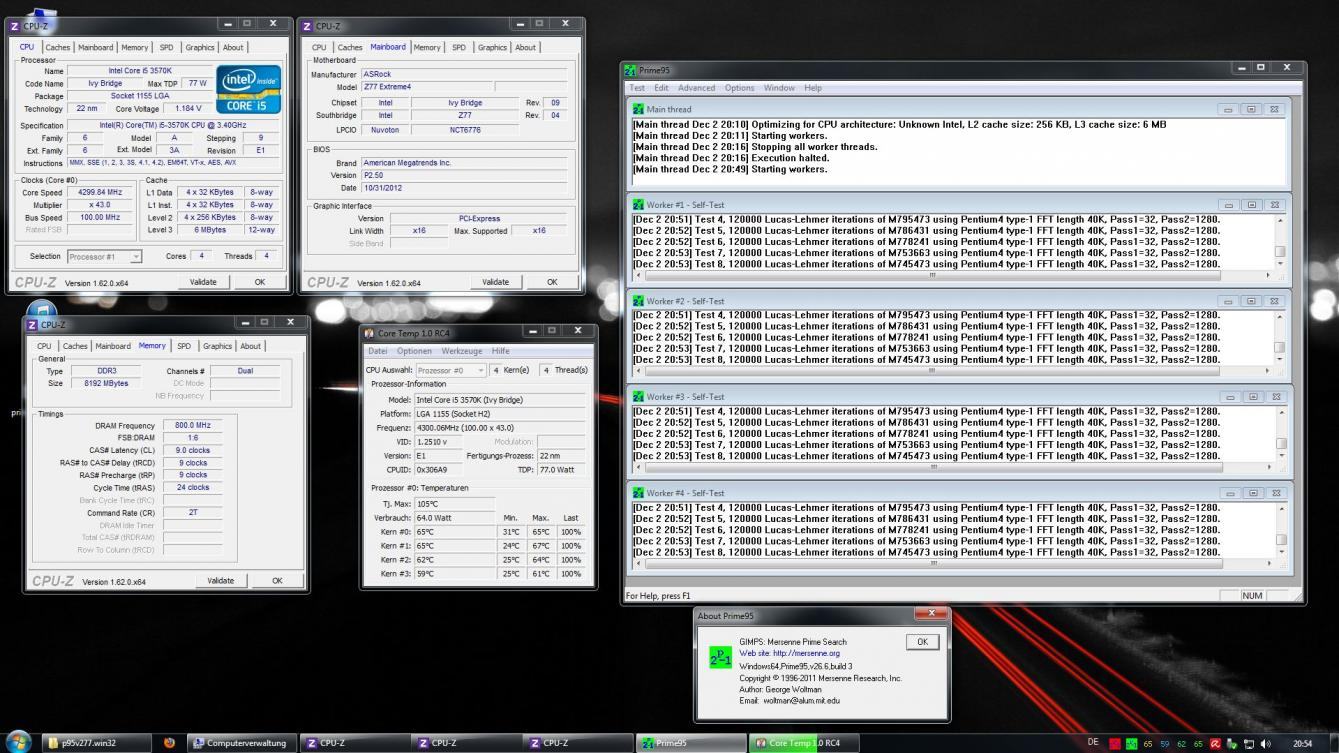Open the Hilfe menu in Core Temp
Image resolution: width=1339 pixels, height=753 pixels.
click(501, 351)
